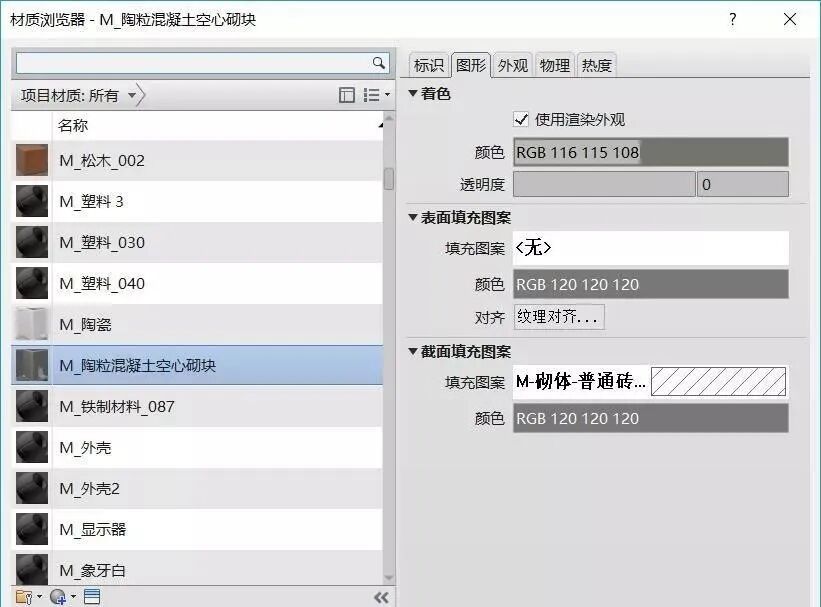The width and height of the screenshot is (821, 607).
Task: Click the create new material icon
Action: [x=56, y=595]
